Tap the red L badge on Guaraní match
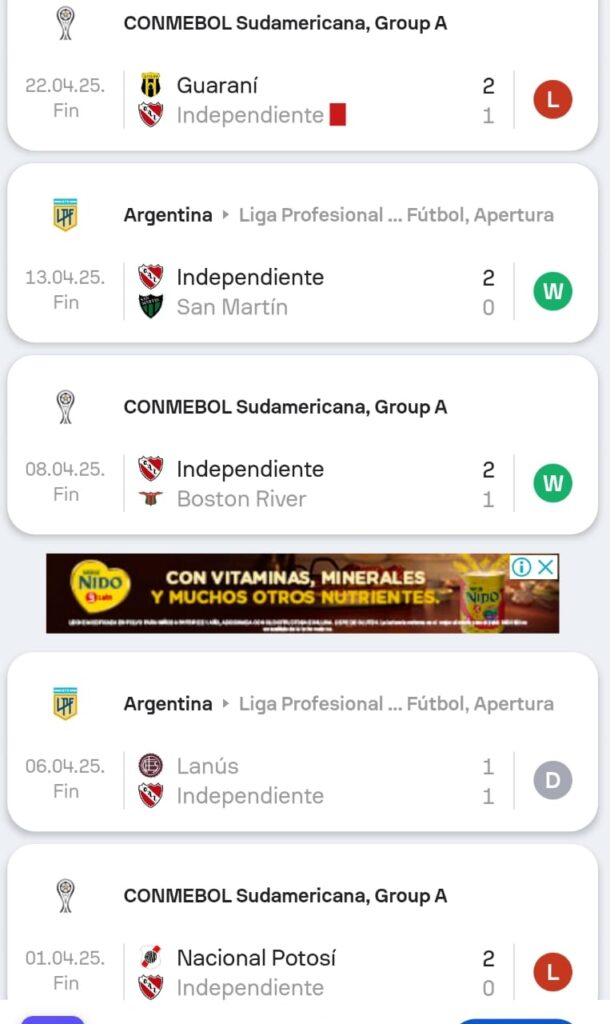The width and height of the screenshot is (610, 1024). click(552, 100)
